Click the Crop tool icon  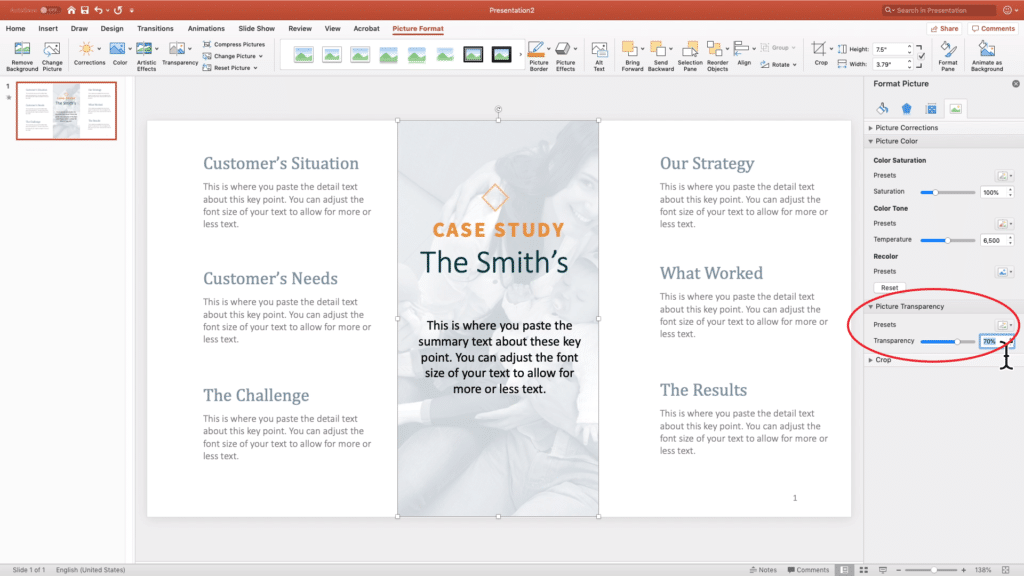(x=817, y=48)
